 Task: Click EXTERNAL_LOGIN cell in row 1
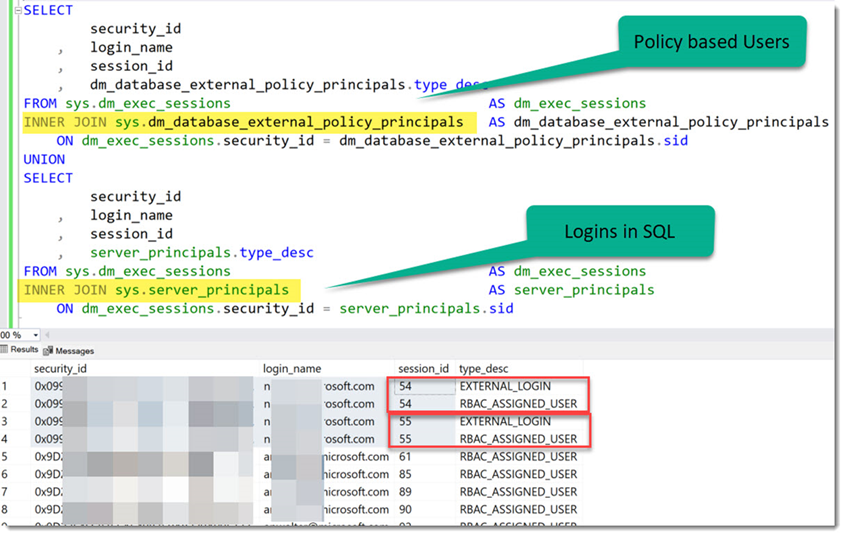pos(505,386)
